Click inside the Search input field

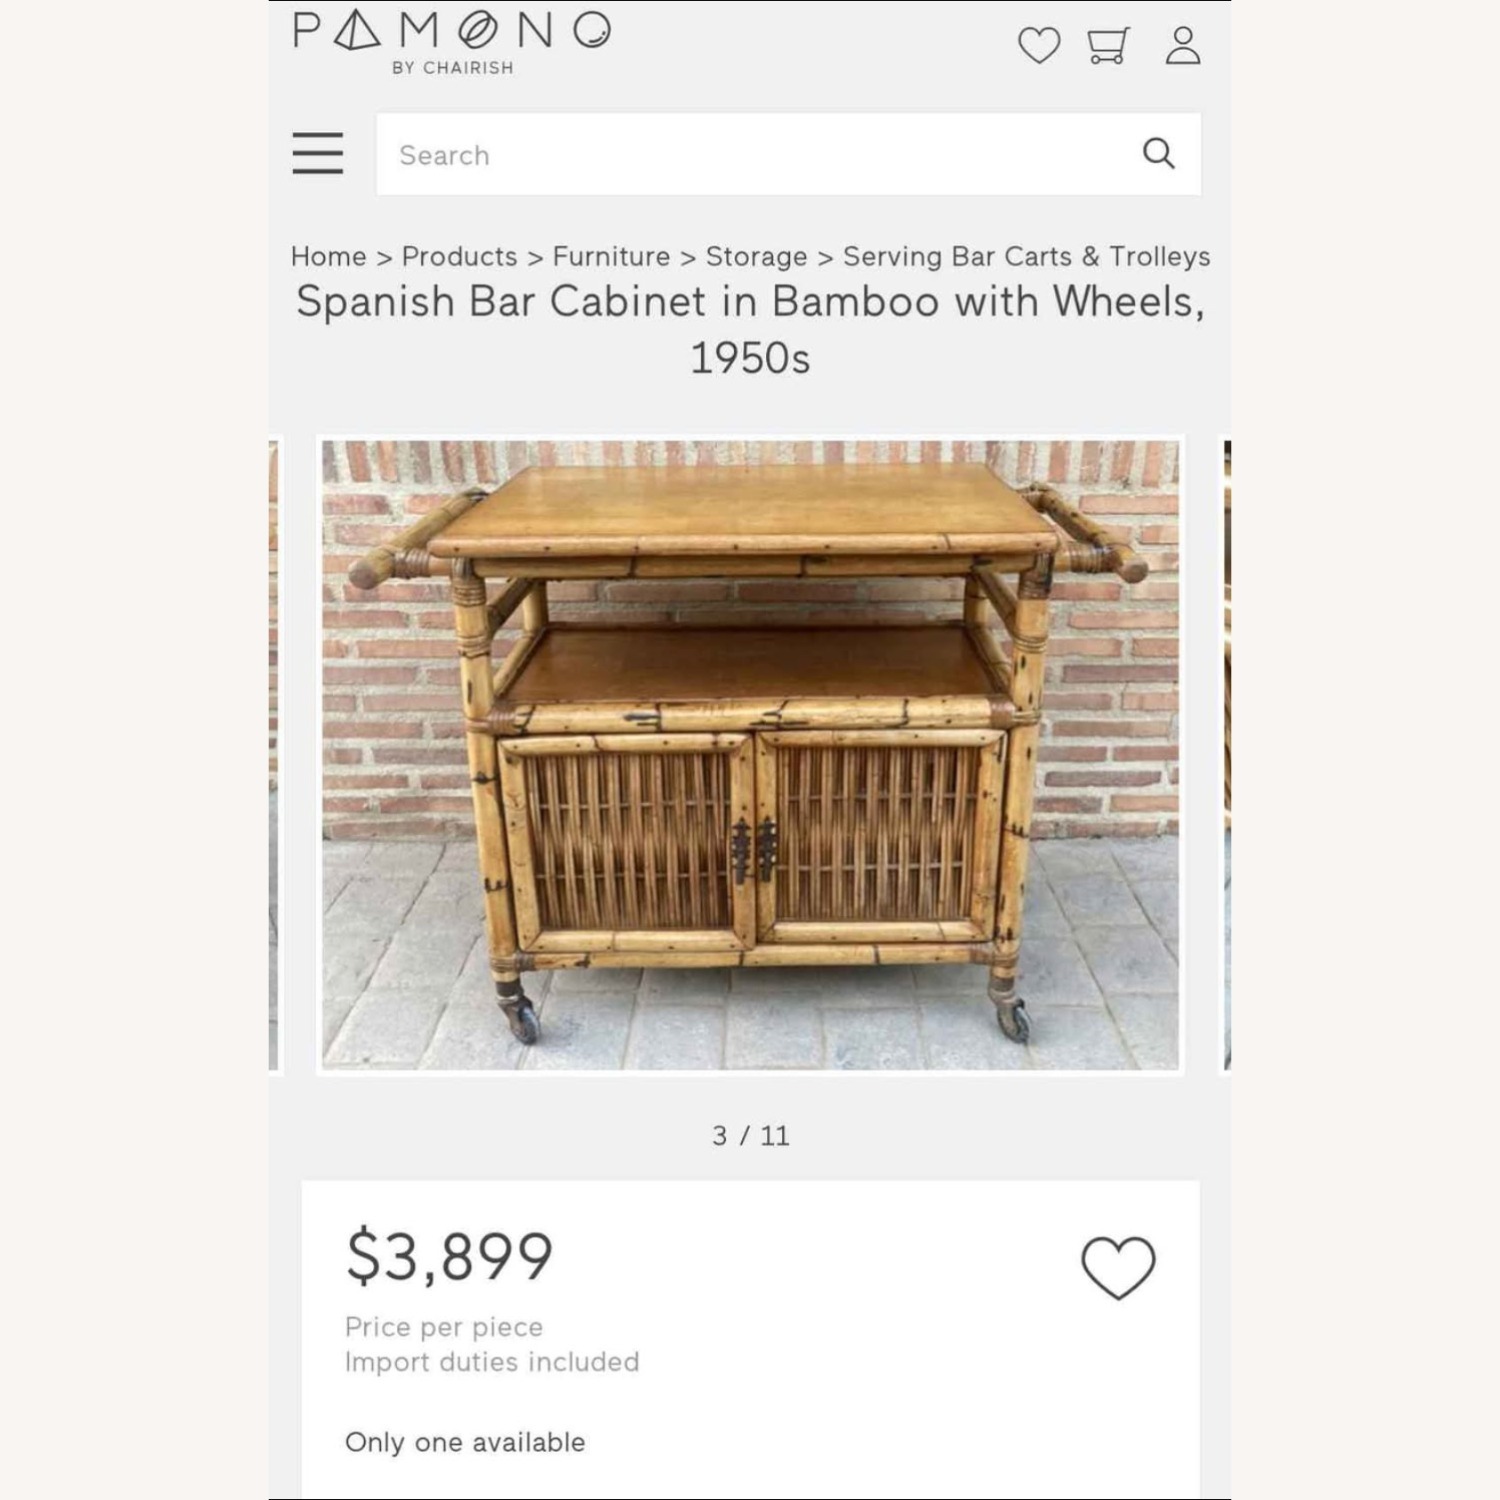[x=700, y=155]
